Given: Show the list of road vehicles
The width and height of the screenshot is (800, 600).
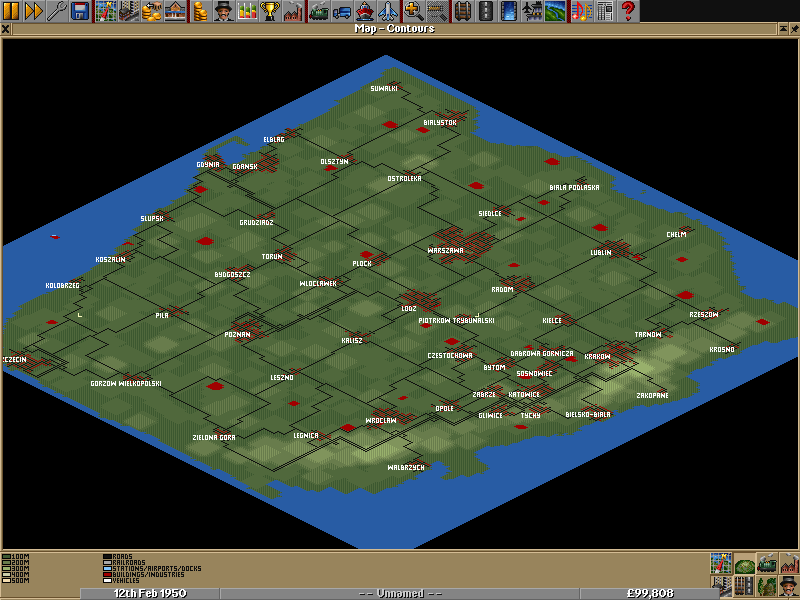Looking at the screenshot, I should pyautogui.click(x=341, y=11).
